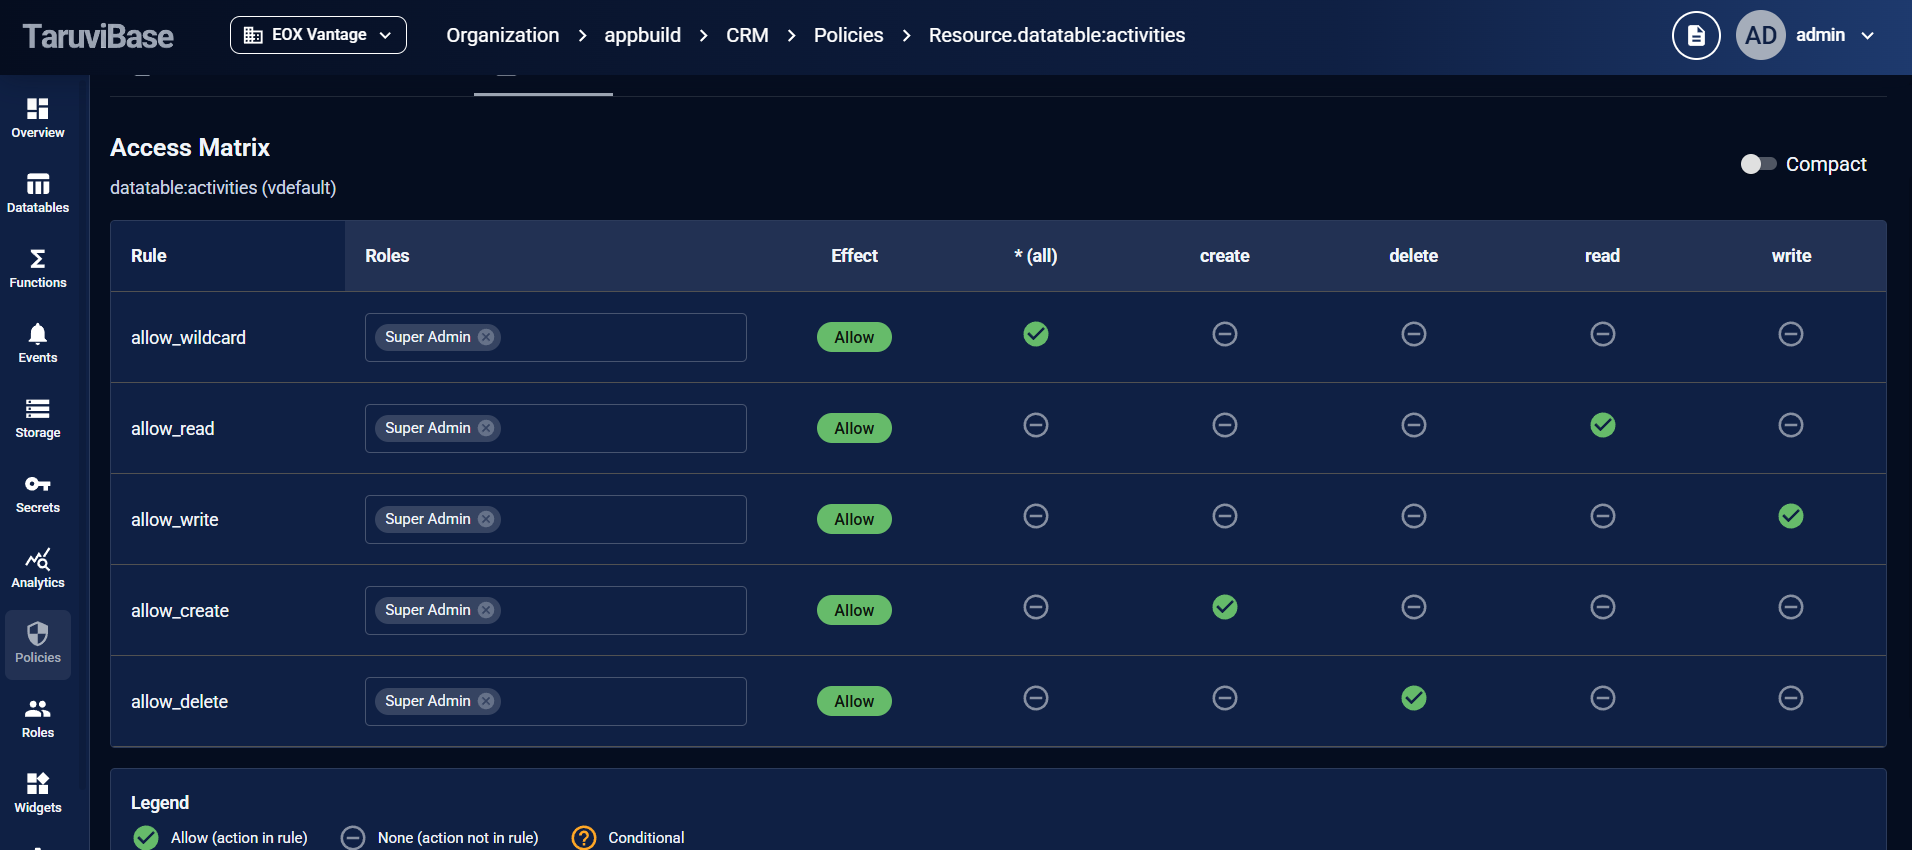1912x850 pixels.
Task: Toggle the Compact view switch
Action: coord(1758,164)
